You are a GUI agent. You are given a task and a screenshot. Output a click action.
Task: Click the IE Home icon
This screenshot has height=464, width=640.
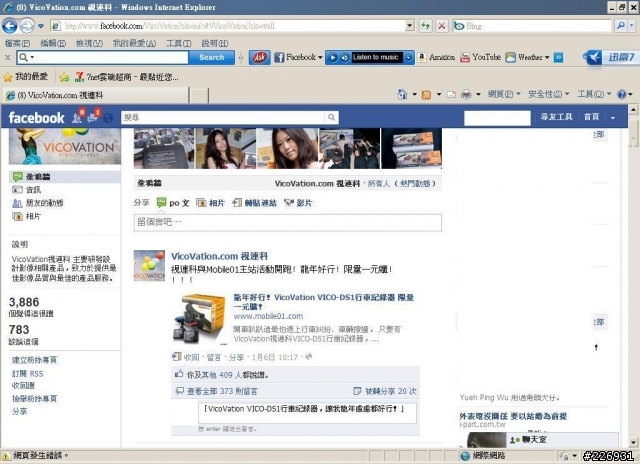[x=402, y=95]
